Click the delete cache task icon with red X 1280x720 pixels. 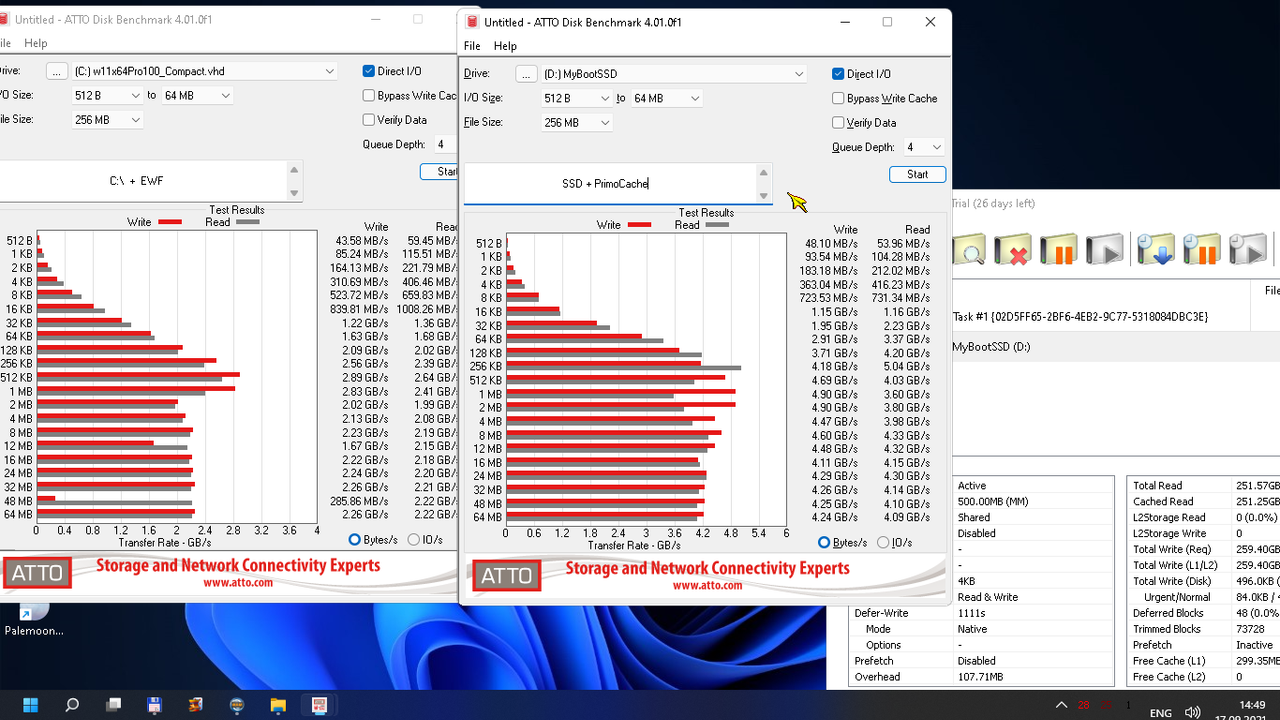coord(1012,248)
